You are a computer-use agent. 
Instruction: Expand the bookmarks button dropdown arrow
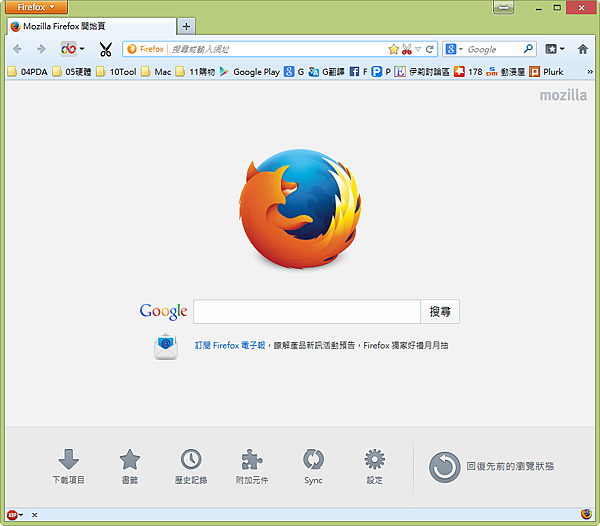[x=562, y=49]
